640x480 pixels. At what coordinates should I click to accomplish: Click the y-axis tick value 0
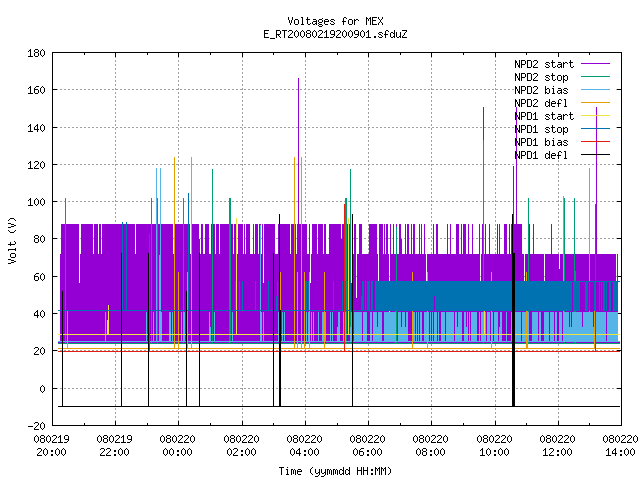tap(42, 389)
